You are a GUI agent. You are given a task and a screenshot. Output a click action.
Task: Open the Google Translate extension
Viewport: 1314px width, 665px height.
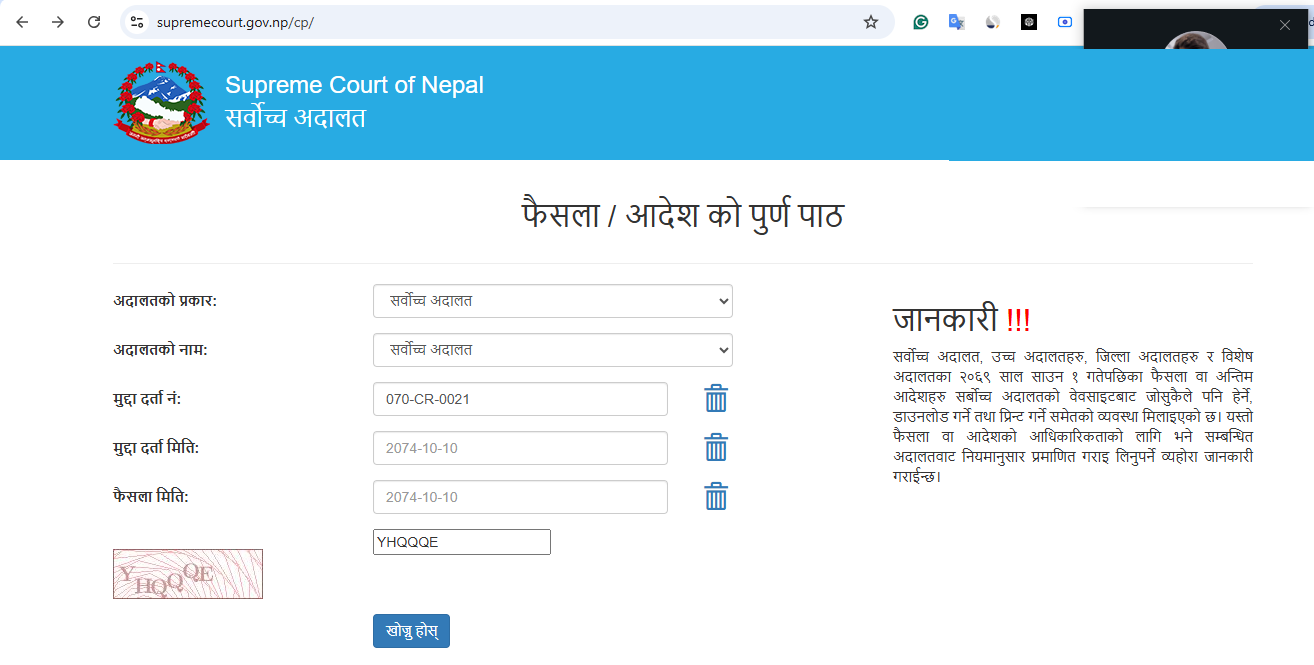[957, 22]
